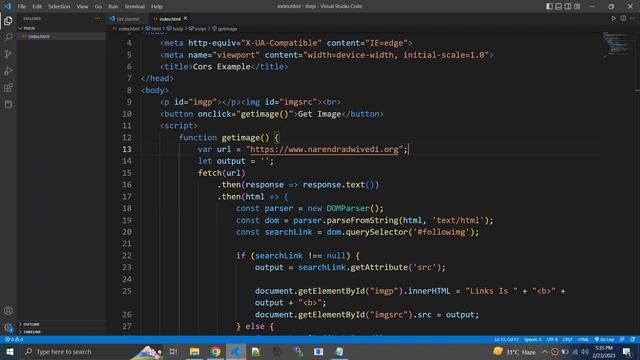This screenshot has width=640, height=360.
Task: Open the errors and warnings status item
Action: click(x=13, y=340)
